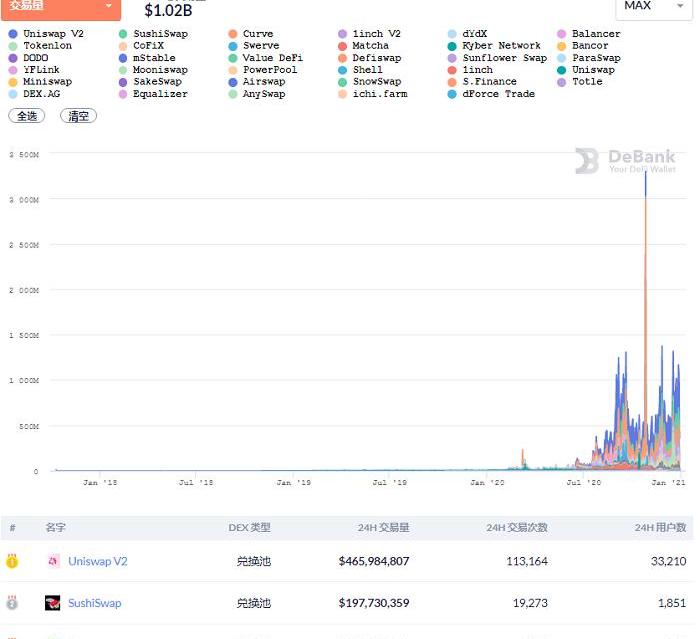Sort by 24H 交易量 column header
Screen dimensions: 700x639
click(385, 528)
